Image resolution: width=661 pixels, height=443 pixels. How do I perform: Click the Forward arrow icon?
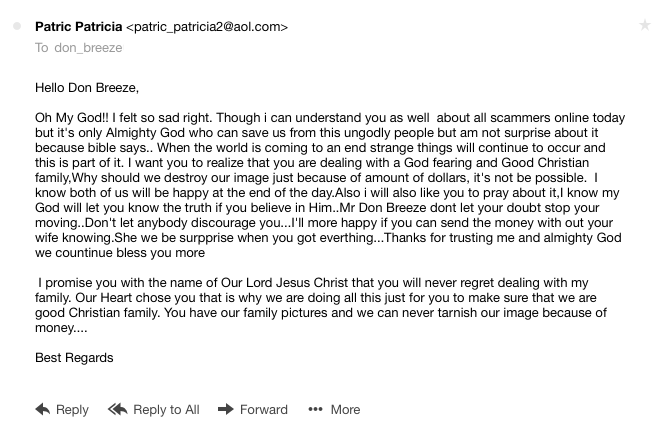(x=225, y=409)
